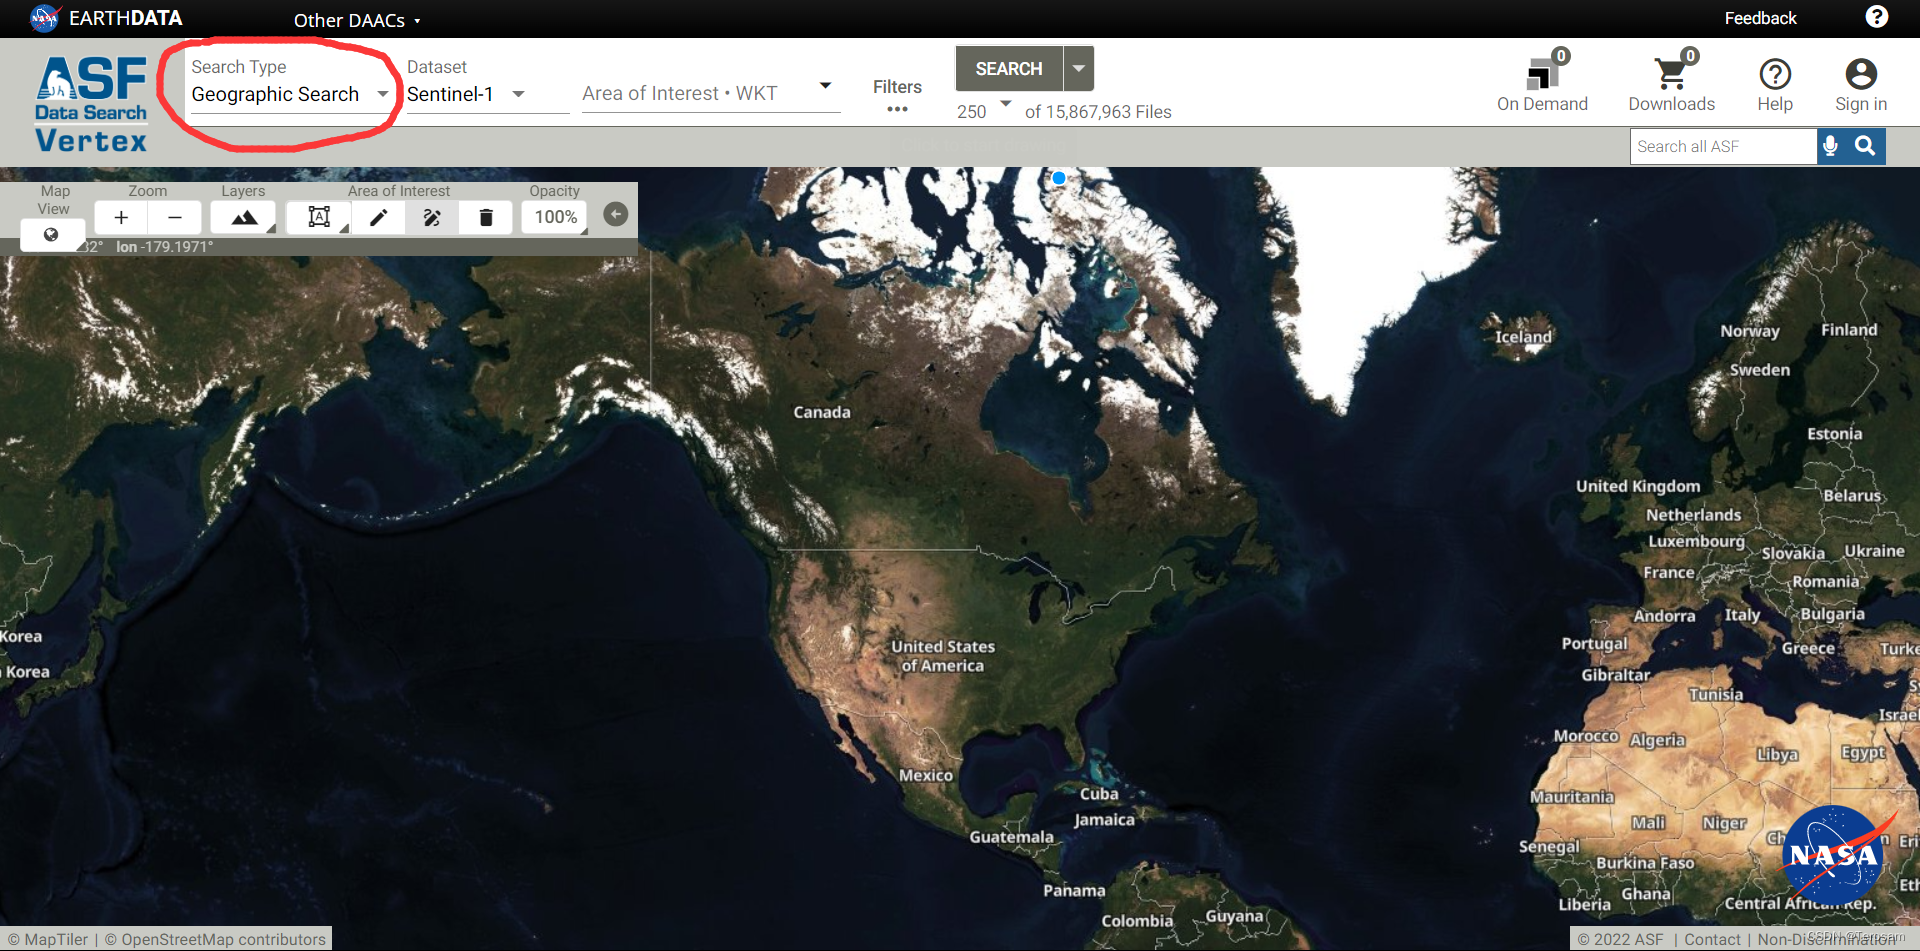The width and height of the screenshot is (1920, 951).
Task: Click the Algeria label on the map
Action: pyautogui.click(x=1658, y=740)
